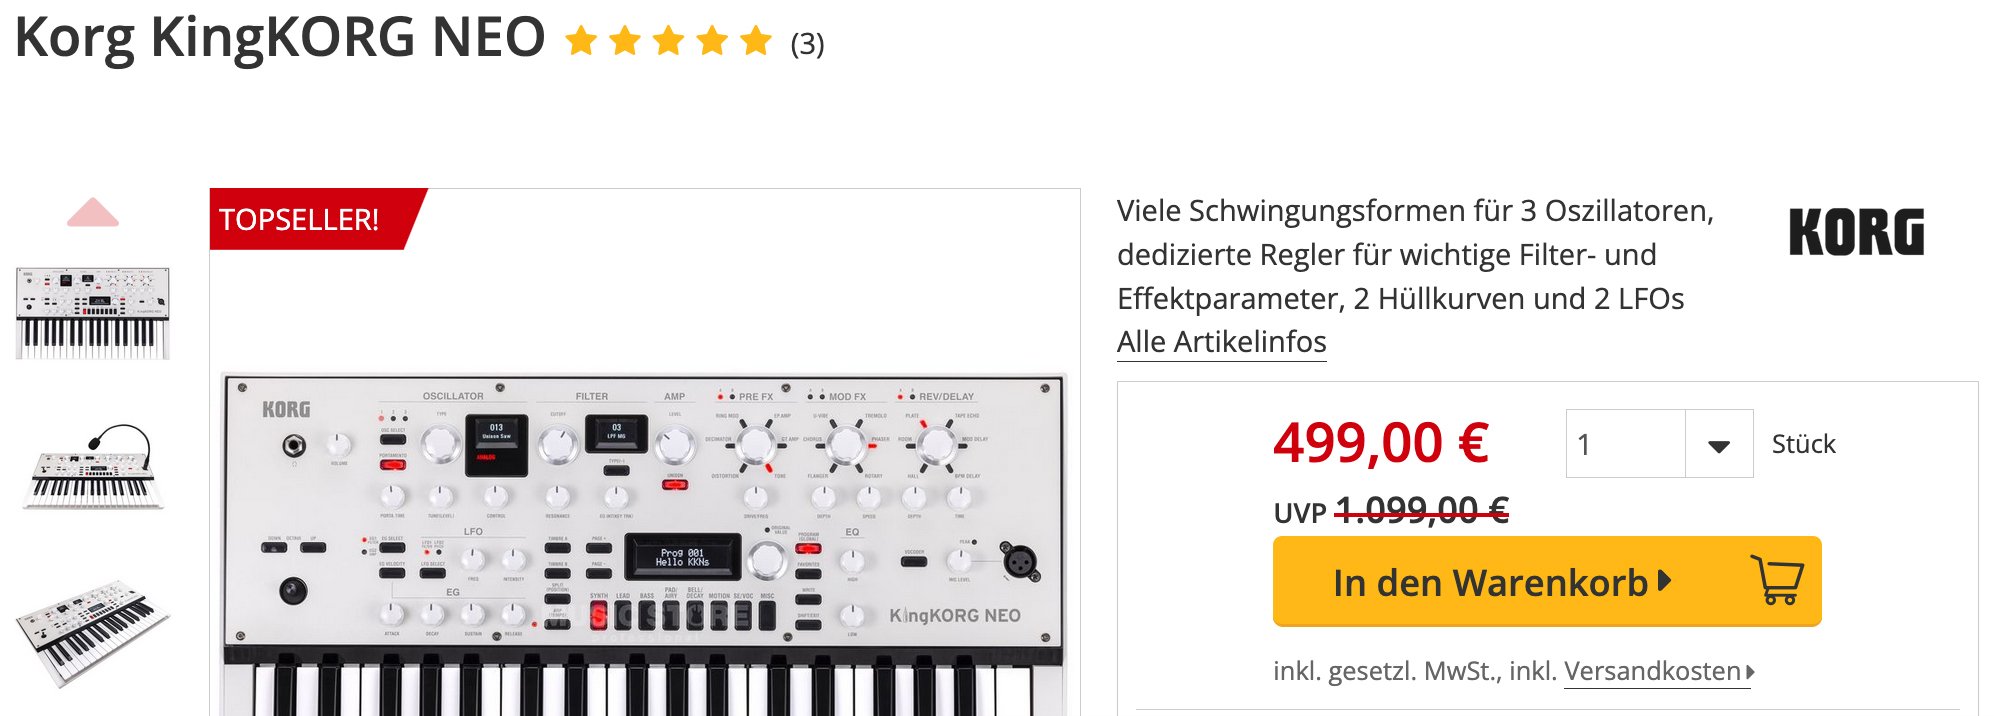Open the (3) reviews count
This screenshot has height=716, width=1994.
point(807,44)
